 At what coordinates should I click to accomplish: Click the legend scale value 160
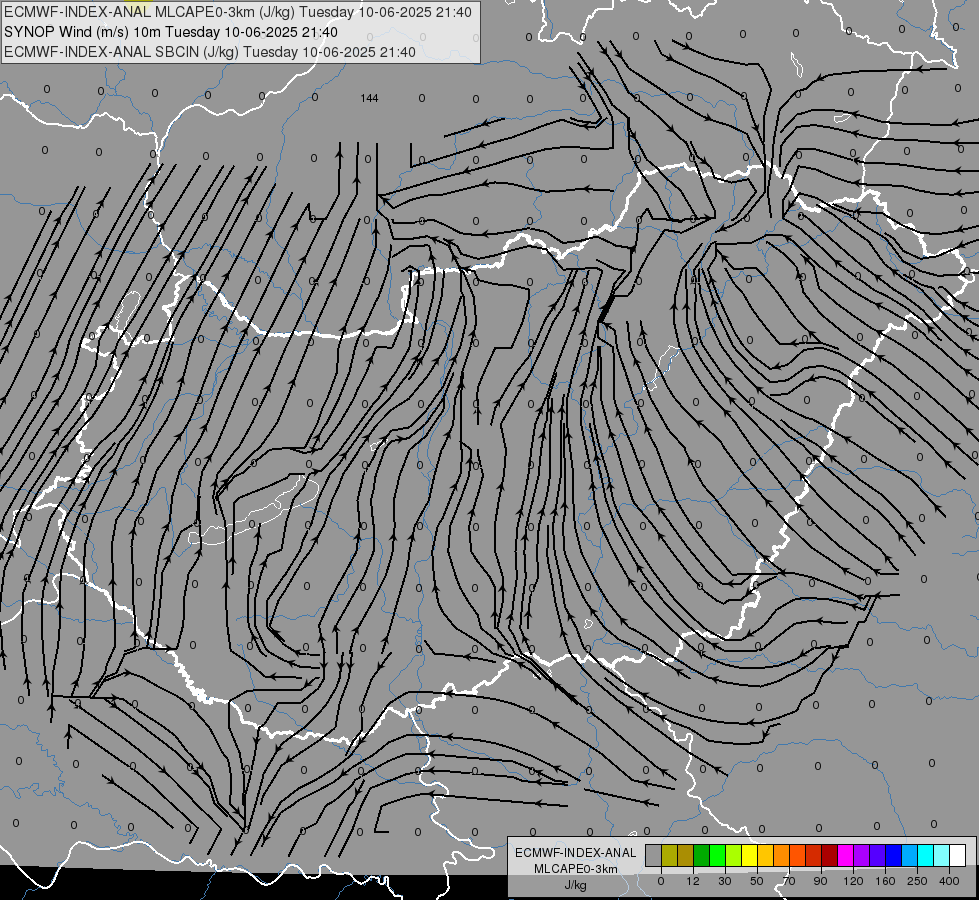click(x=885, y=881)
